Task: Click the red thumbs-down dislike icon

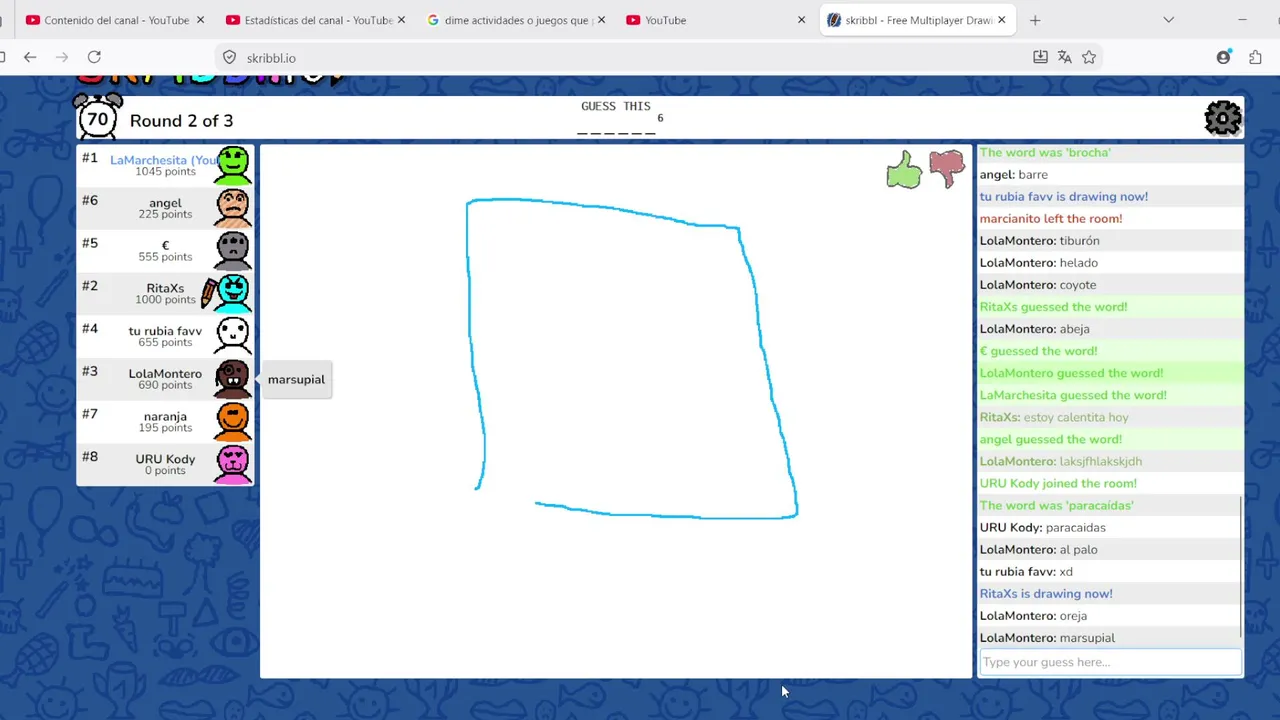Action: [x=946, y=168]
